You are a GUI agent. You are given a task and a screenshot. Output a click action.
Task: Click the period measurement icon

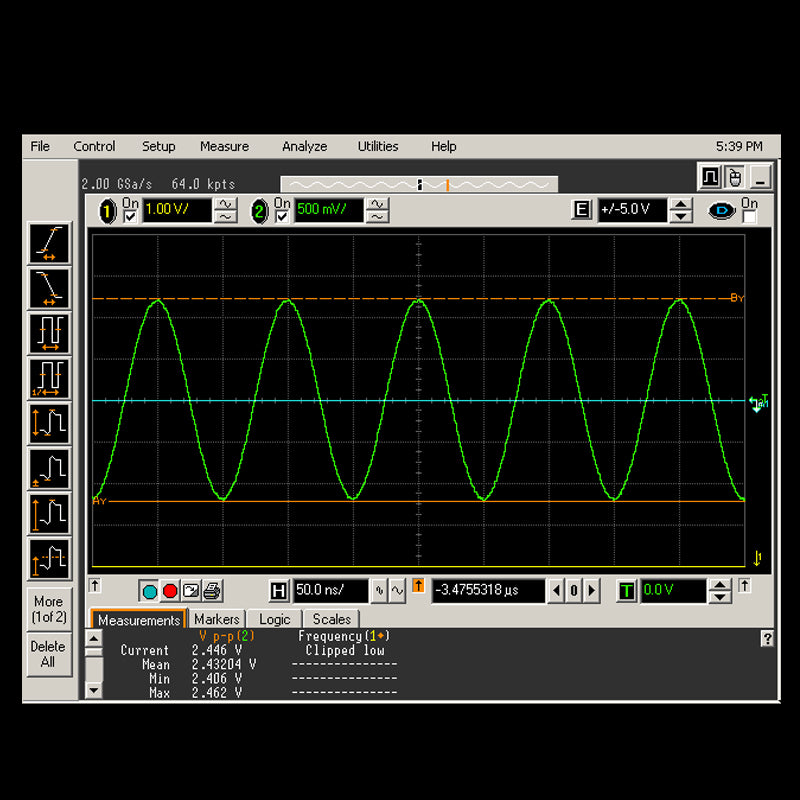pyautogui.click(x=48, y=332)
